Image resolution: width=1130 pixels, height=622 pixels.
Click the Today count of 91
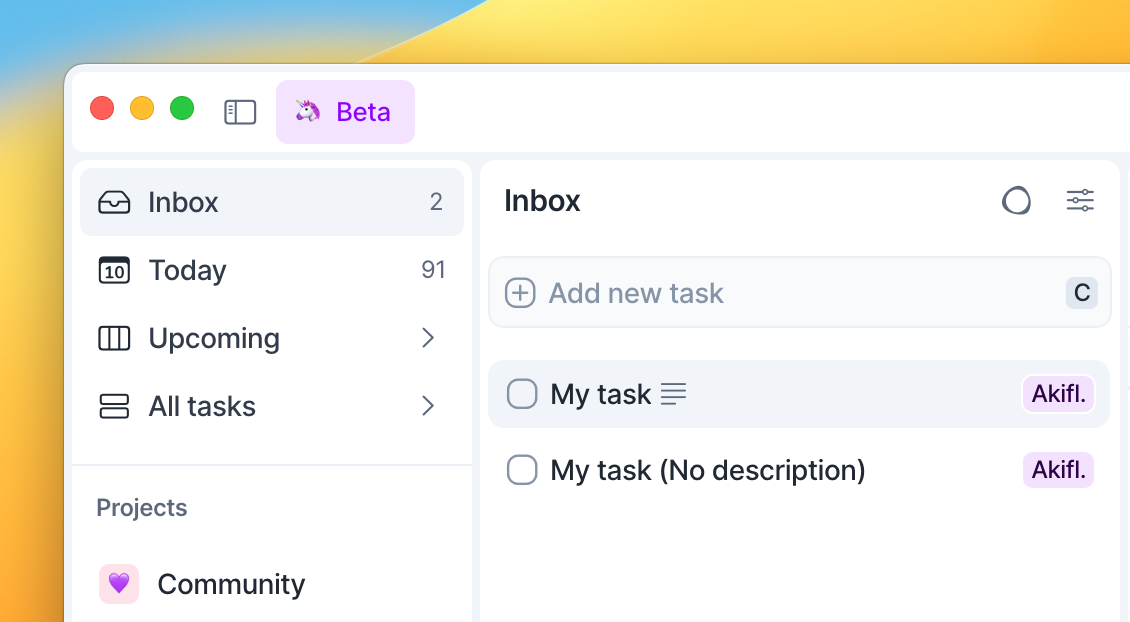pos(433,270)
